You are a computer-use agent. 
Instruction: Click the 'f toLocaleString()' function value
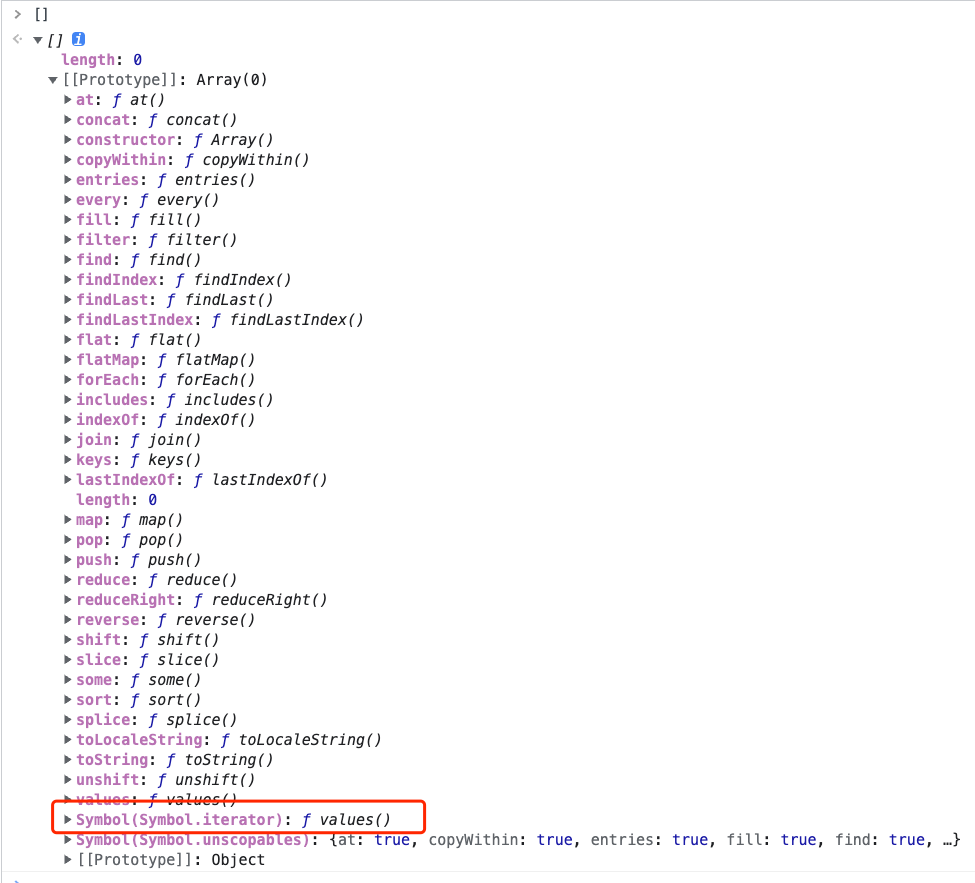pyautogui.click(x=301, y=739)
